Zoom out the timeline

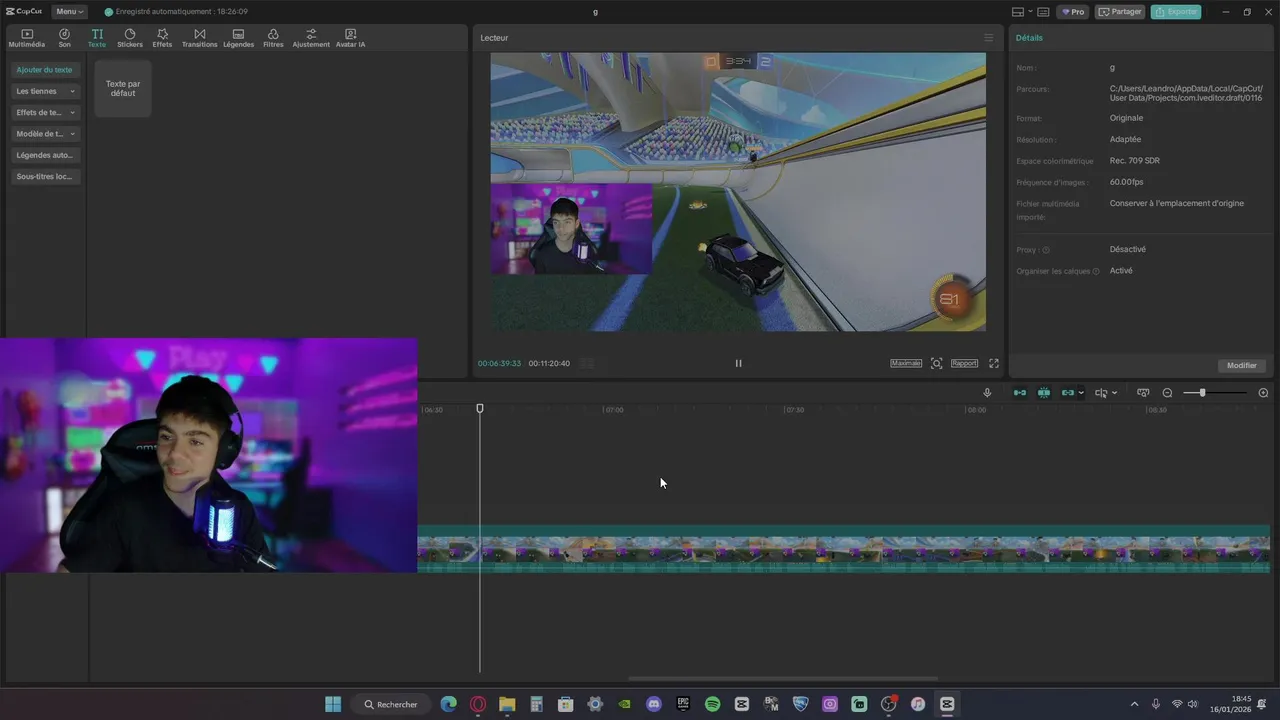tap(1167, 393)
